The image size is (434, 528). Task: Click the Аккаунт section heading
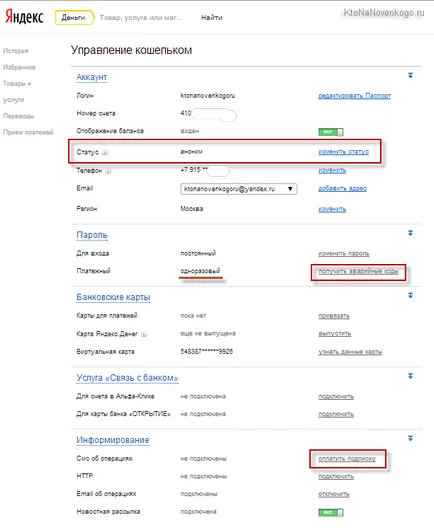(92, 77)
